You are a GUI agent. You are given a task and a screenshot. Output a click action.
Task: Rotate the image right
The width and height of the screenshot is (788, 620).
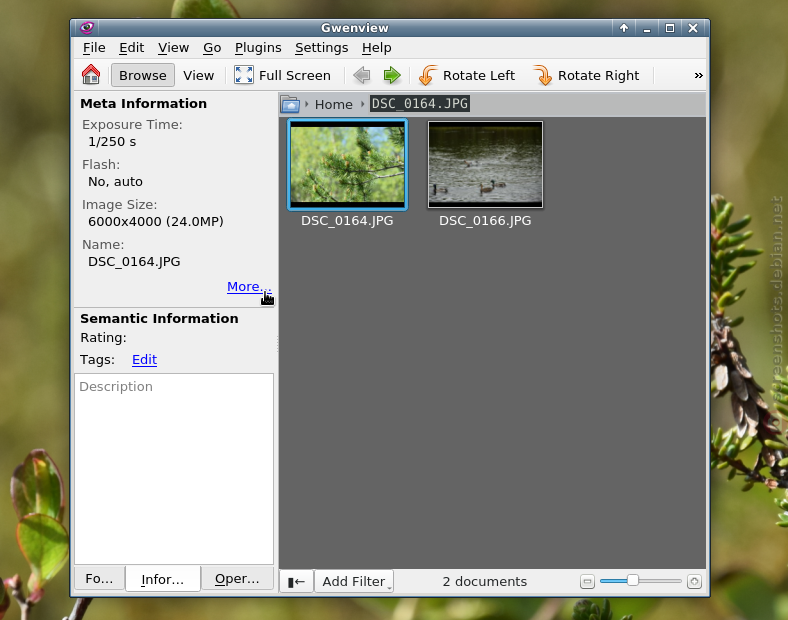[x=586, y=75]
